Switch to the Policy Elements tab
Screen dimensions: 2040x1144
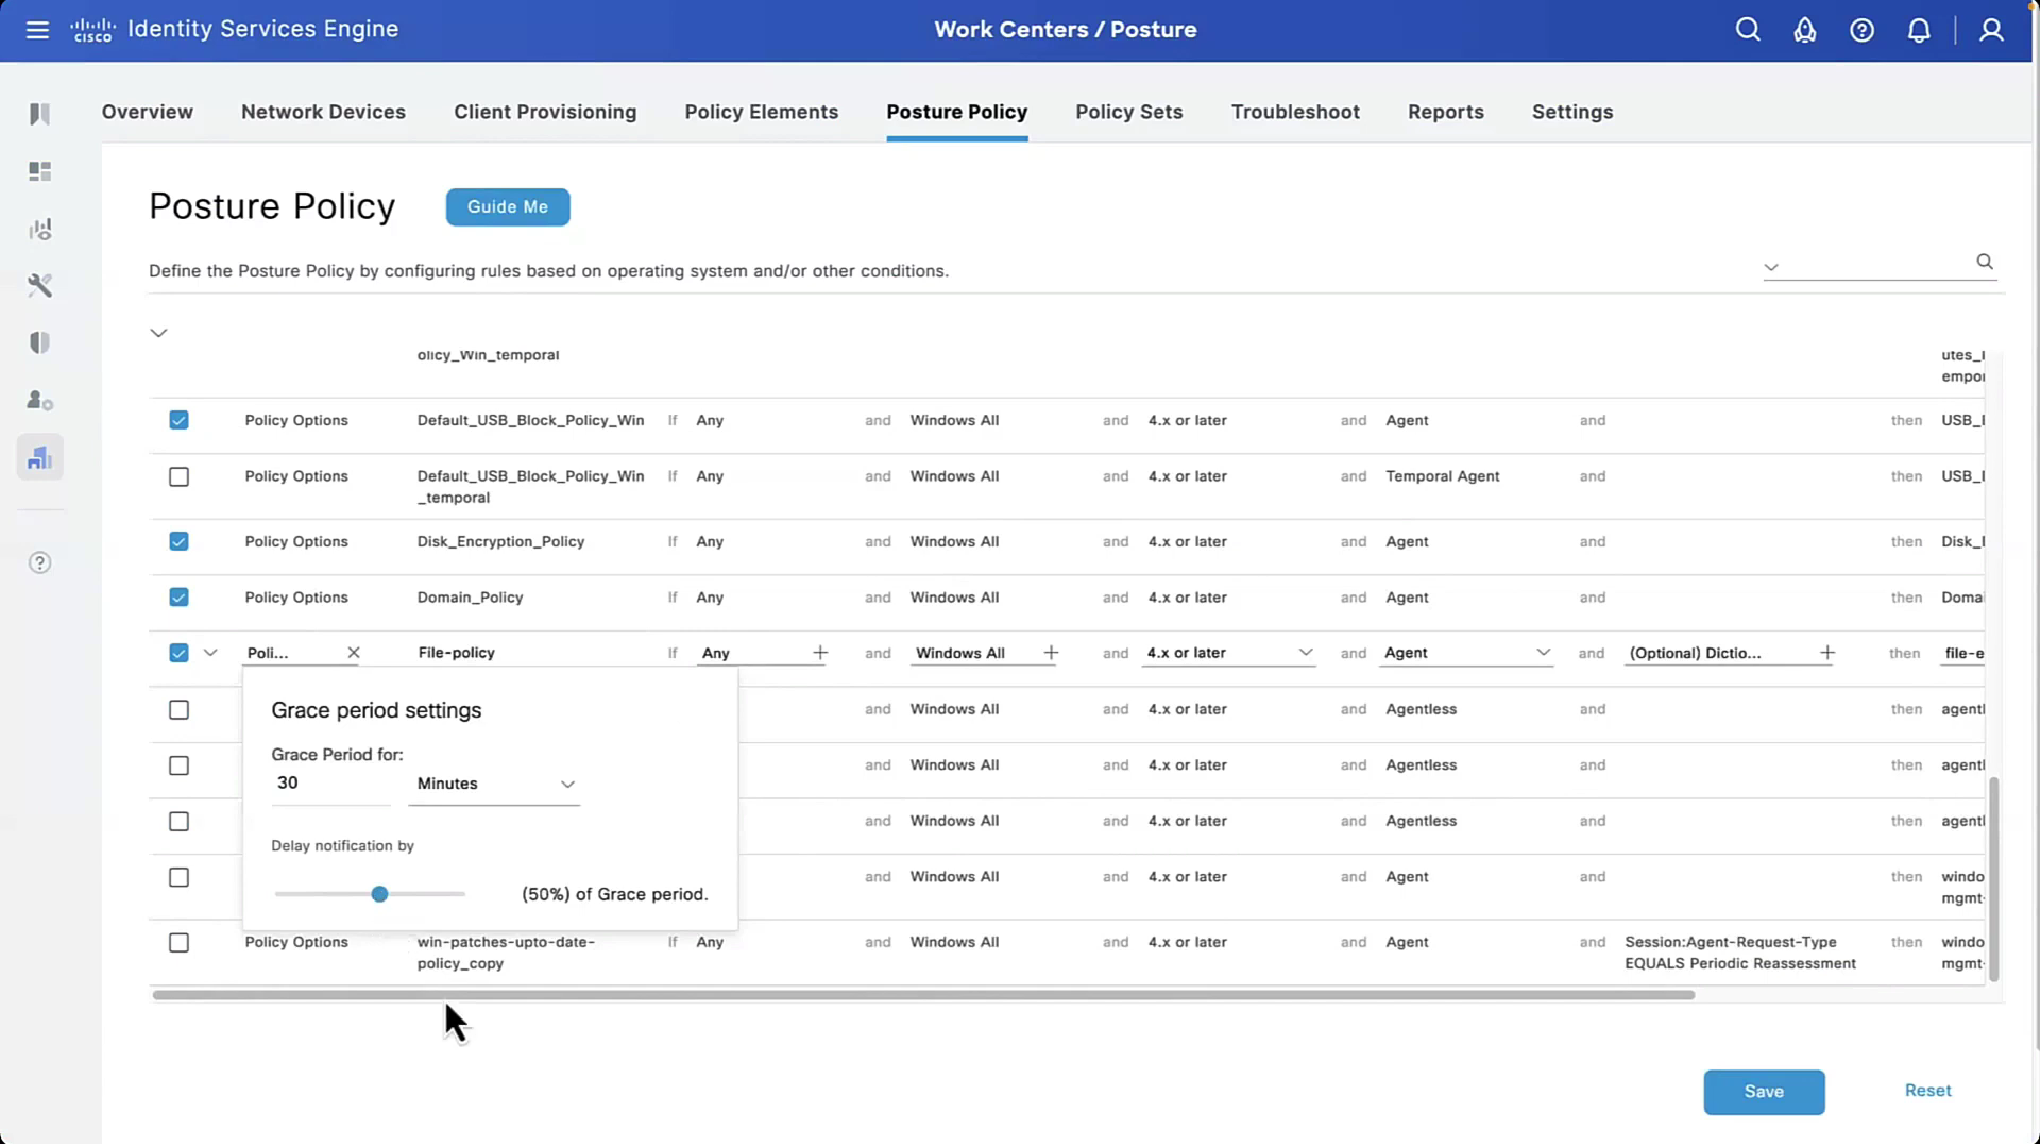point(760,112)
